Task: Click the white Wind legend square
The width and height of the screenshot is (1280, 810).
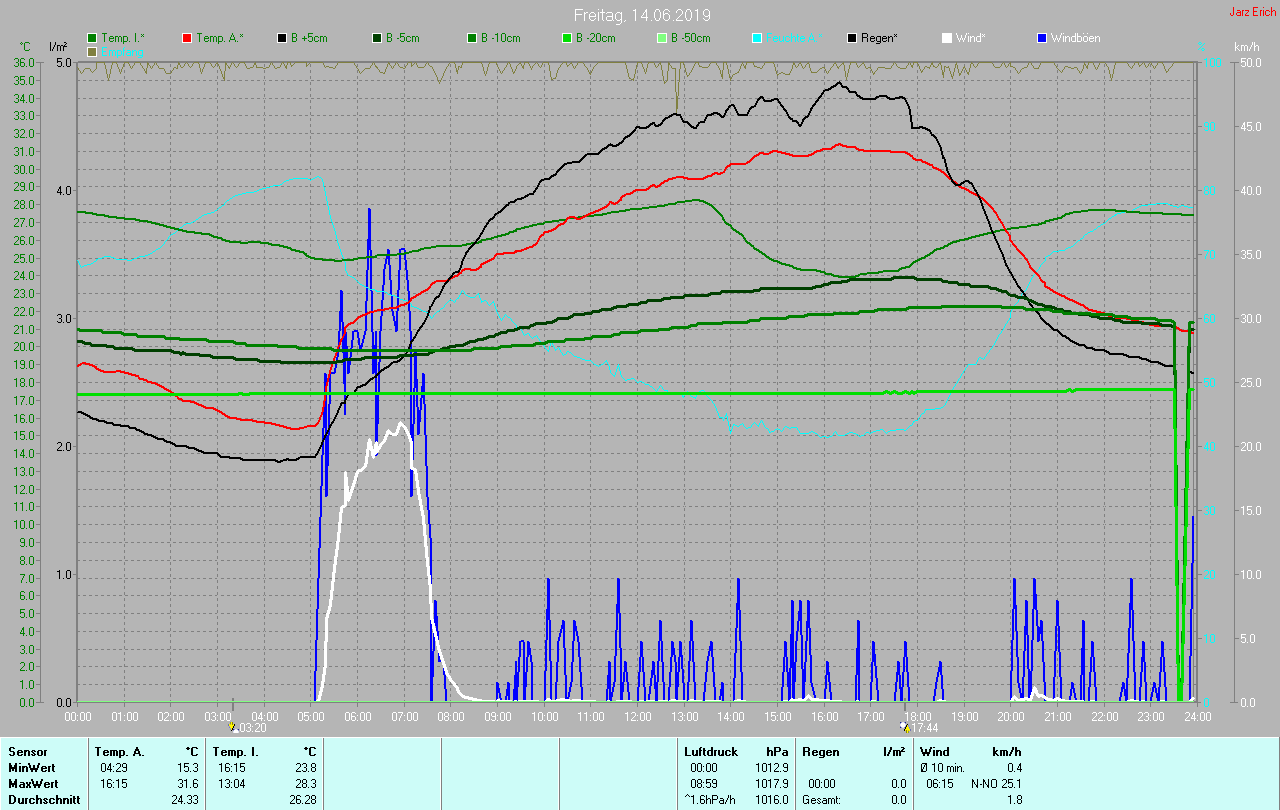Action: pos(947,38)
